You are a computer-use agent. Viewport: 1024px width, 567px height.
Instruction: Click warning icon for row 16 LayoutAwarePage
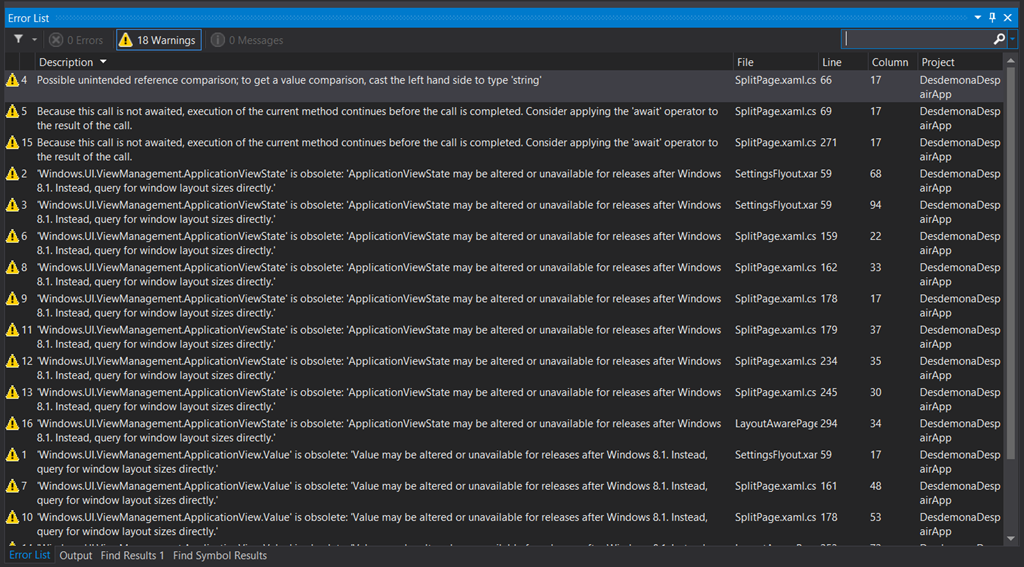tap(12, 424)
